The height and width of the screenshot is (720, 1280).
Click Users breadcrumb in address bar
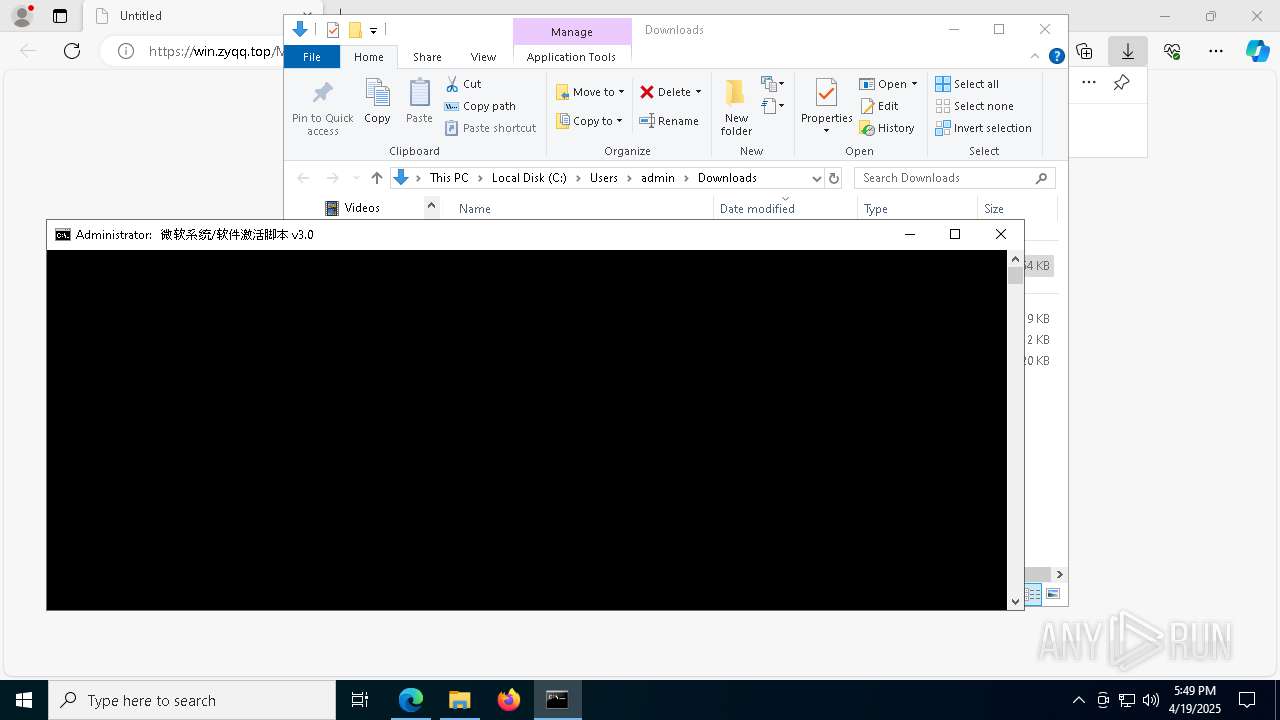tap(604, 178)
